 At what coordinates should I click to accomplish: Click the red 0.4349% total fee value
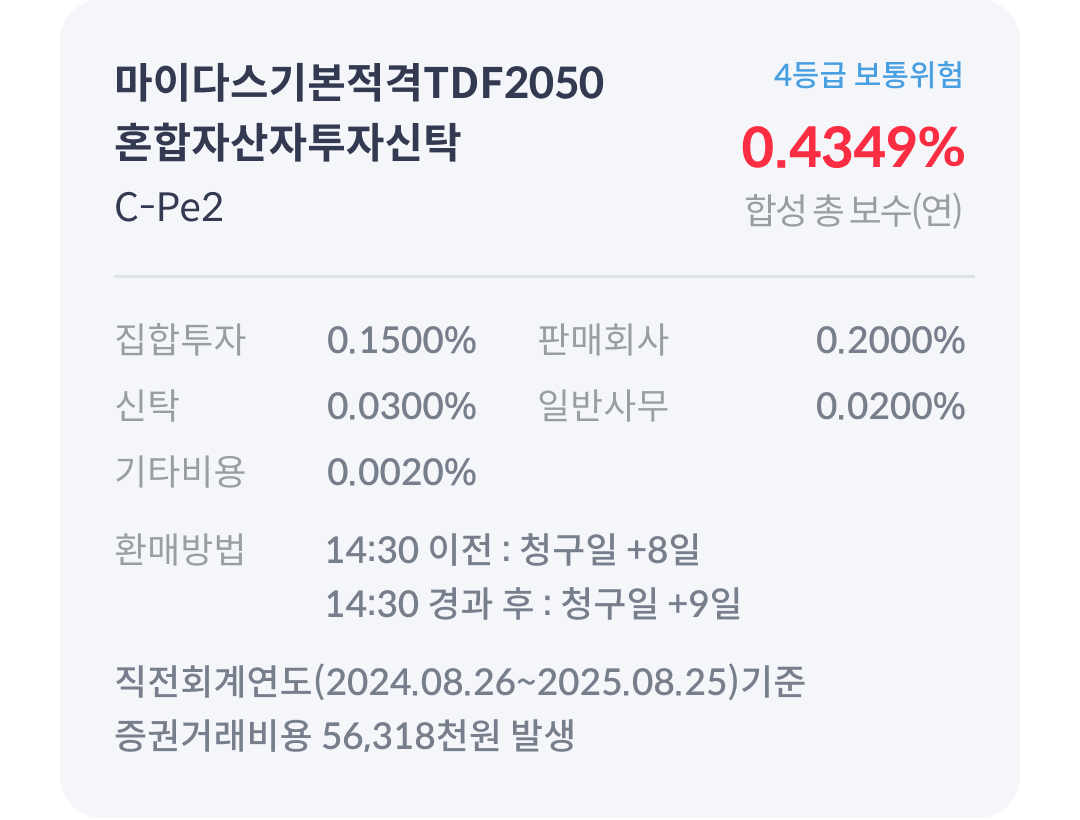(853, 147)
